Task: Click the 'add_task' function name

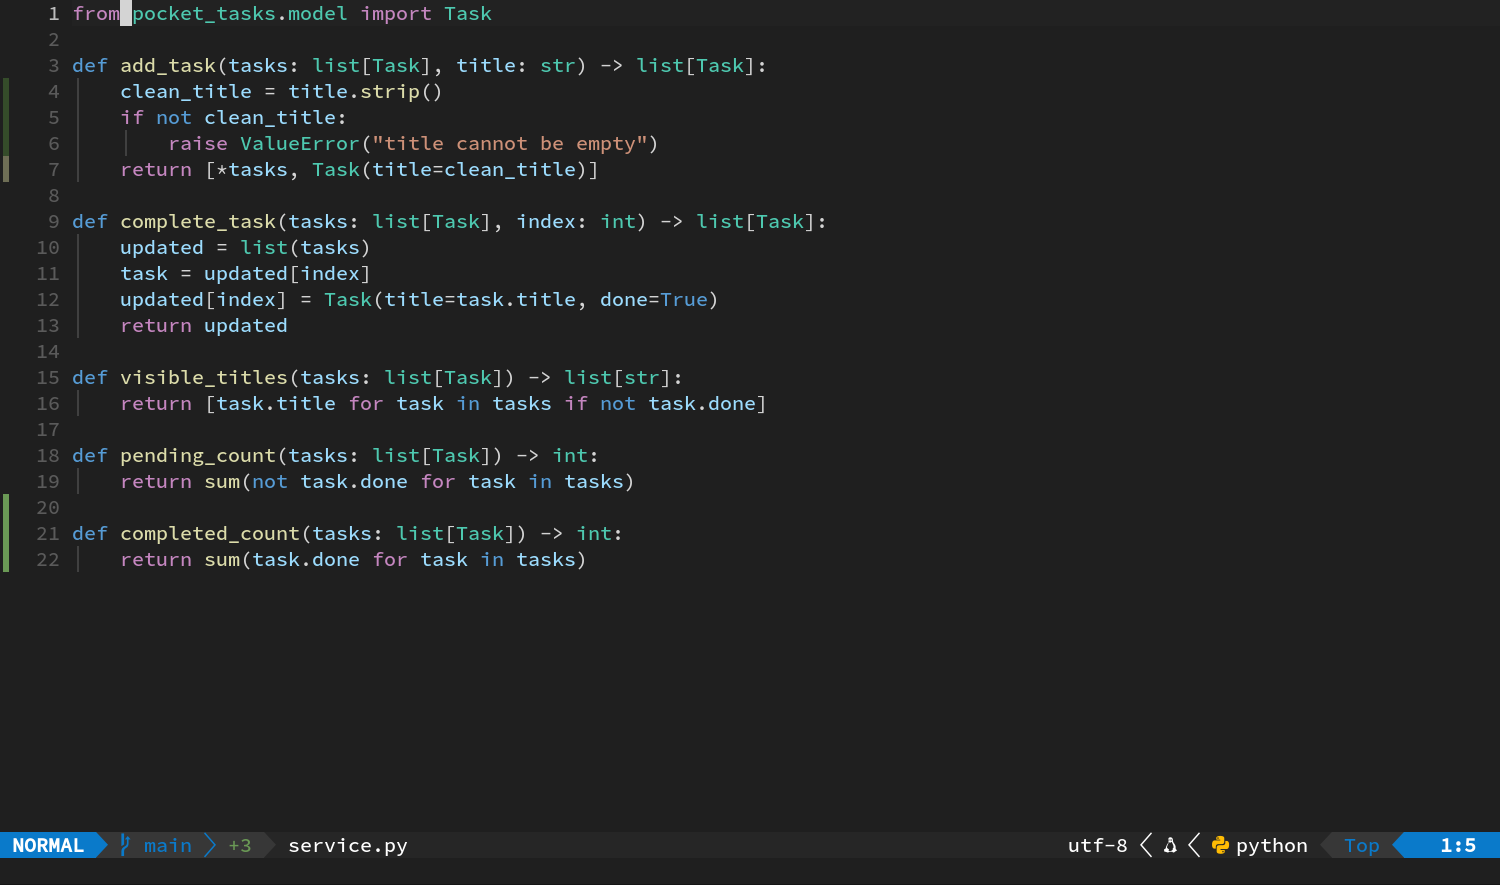Action: (x=168, y=66)
